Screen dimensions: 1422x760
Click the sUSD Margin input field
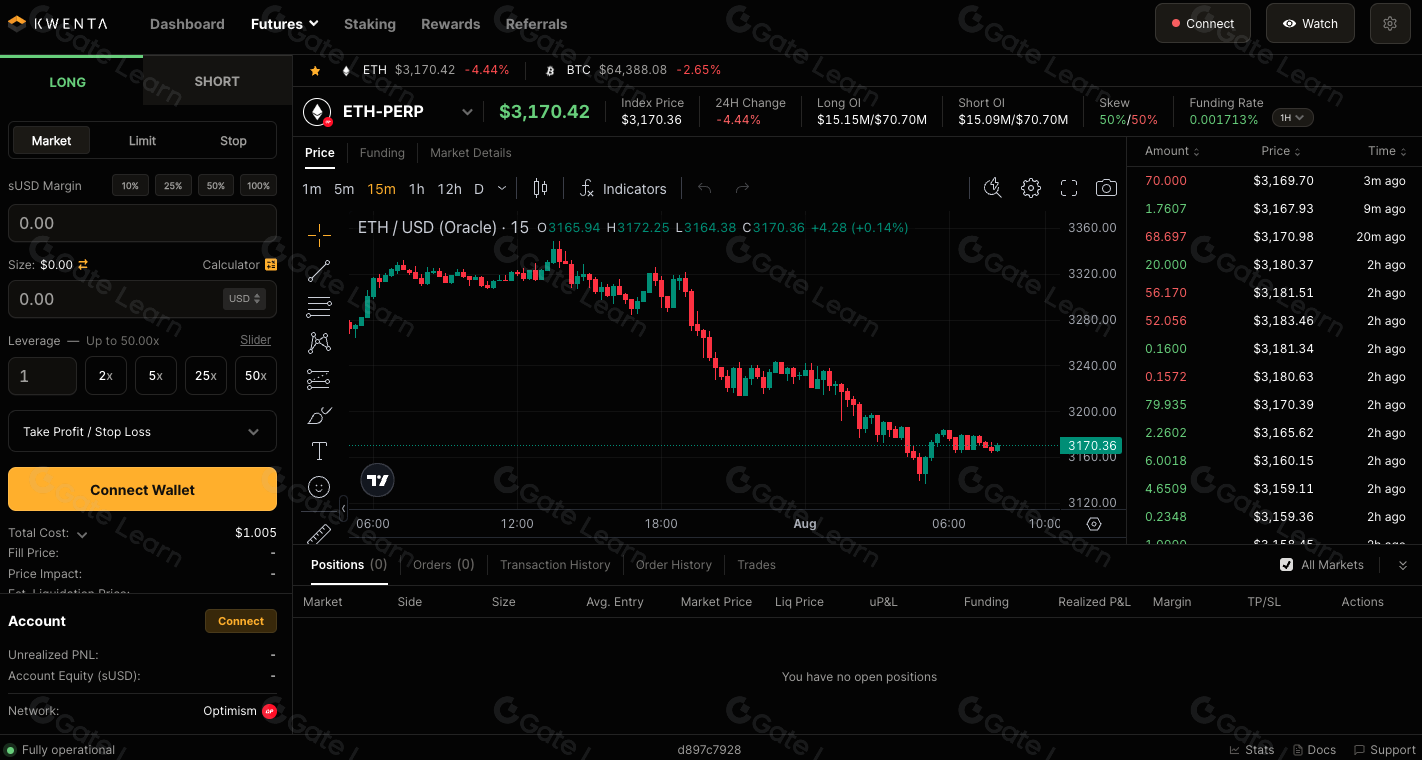[x=142, y=222]
